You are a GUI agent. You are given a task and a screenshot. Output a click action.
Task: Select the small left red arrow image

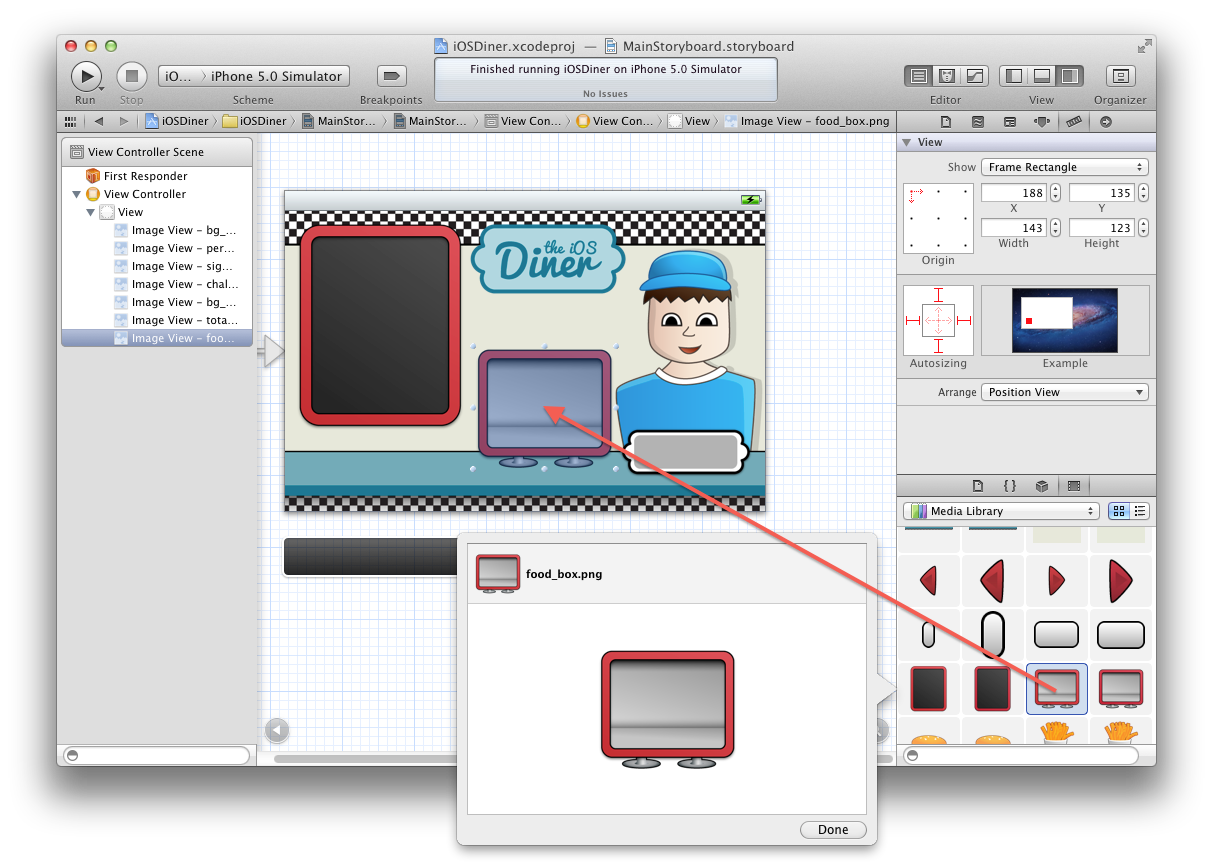[x=928, y=580]
